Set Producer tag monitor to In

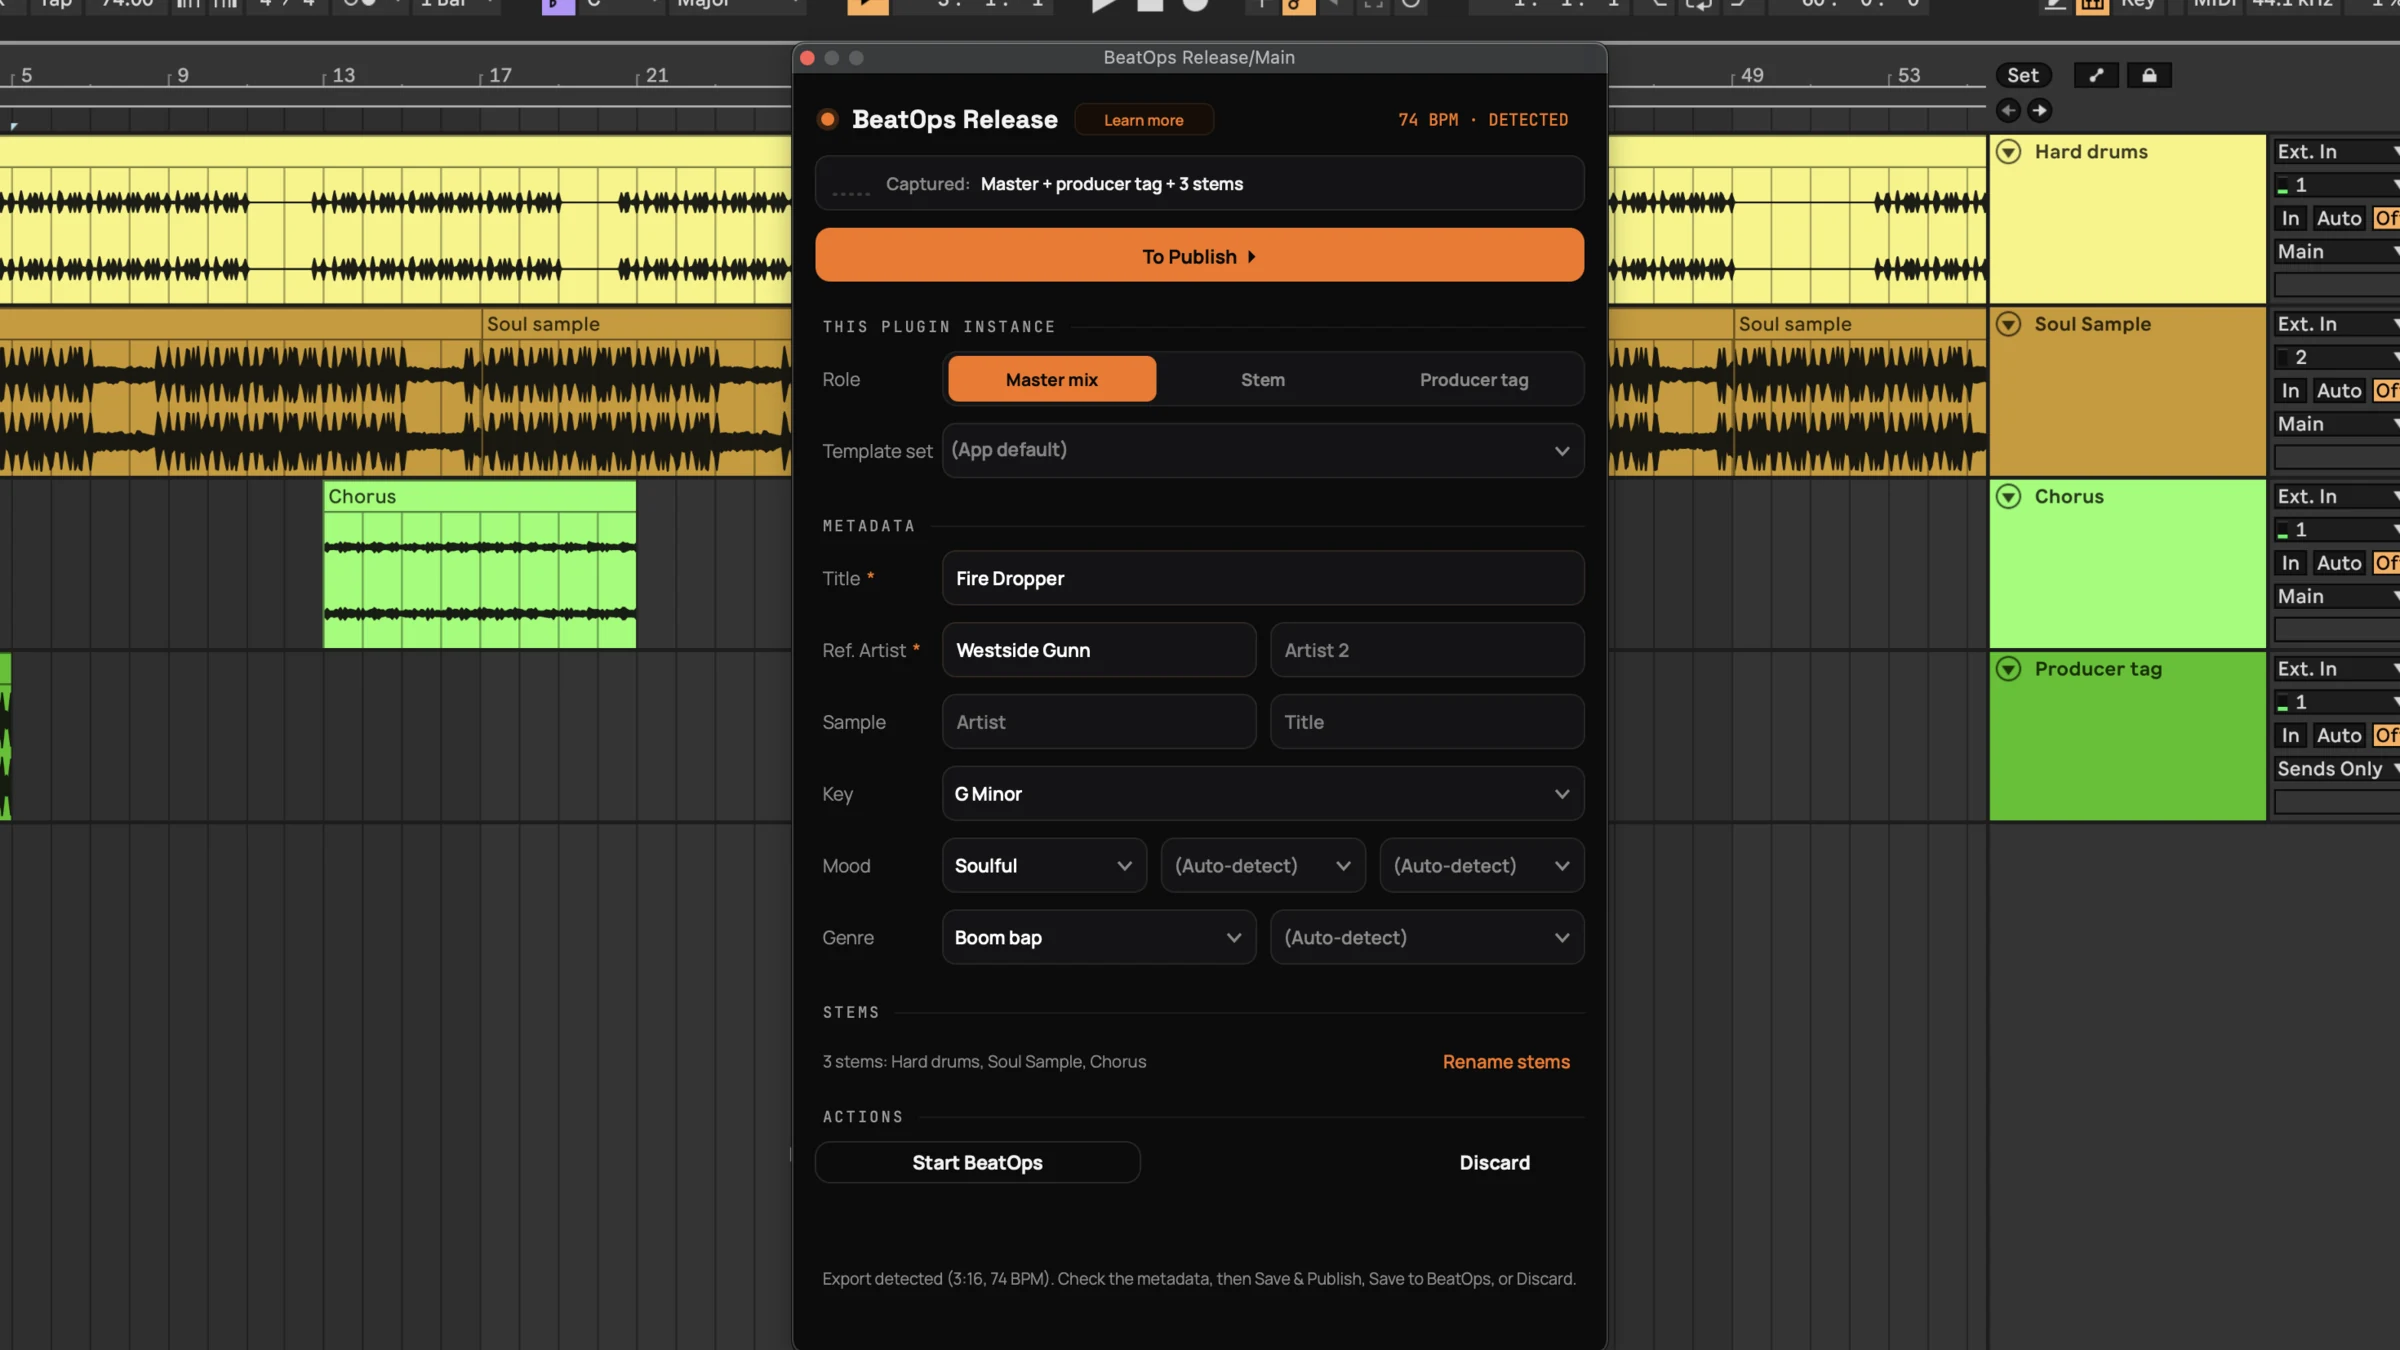2290,736
